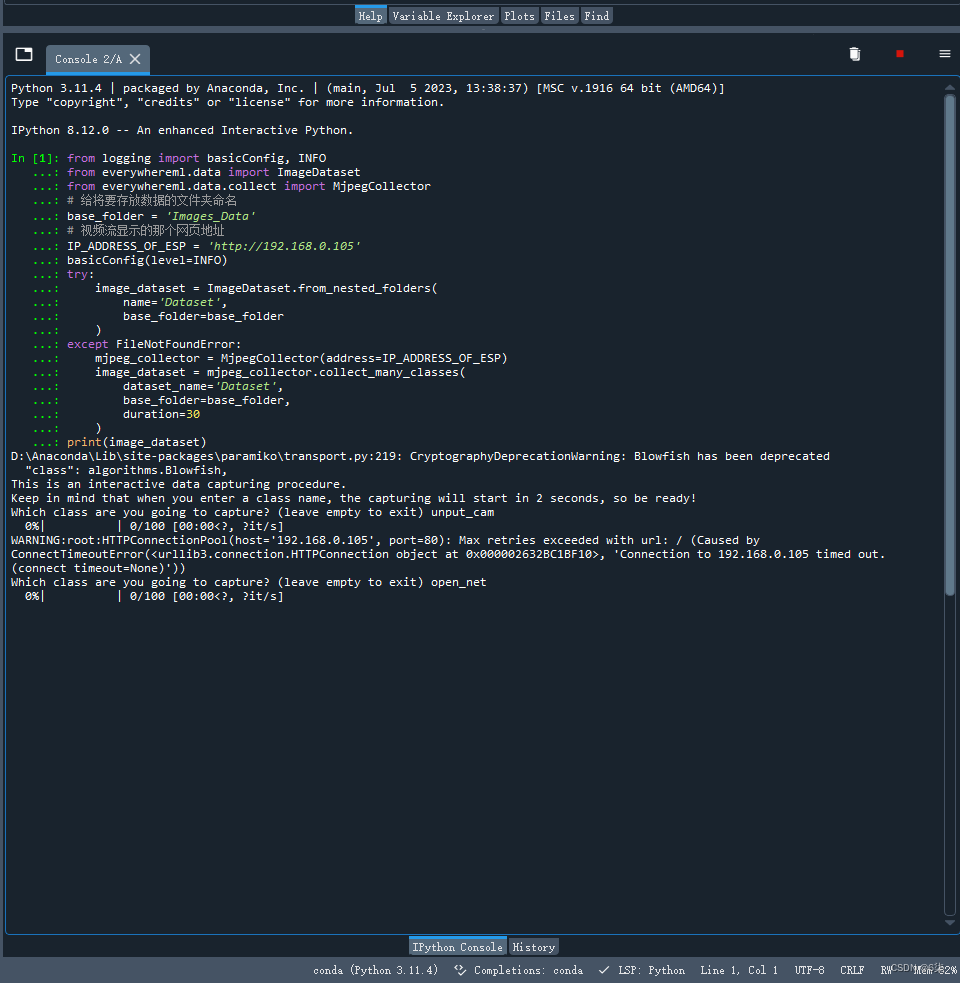Screen dimensions: 960x983
Task: Switch to the Plots tab
Action: (519, 16)
